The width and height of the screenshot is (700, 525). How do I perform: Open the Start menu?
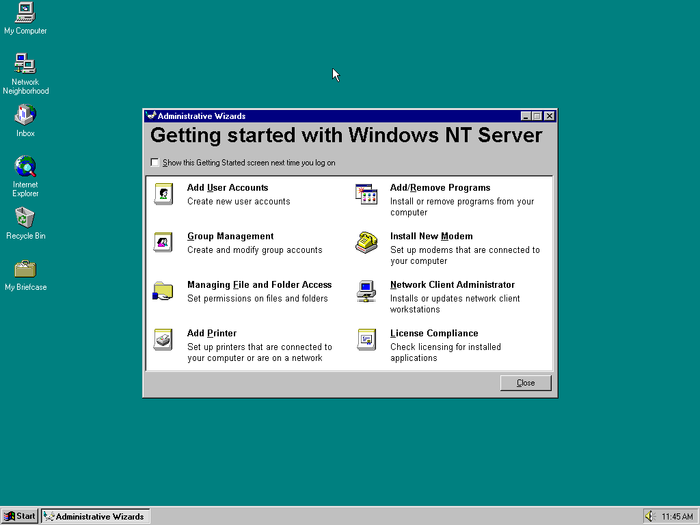coord(20,516)
